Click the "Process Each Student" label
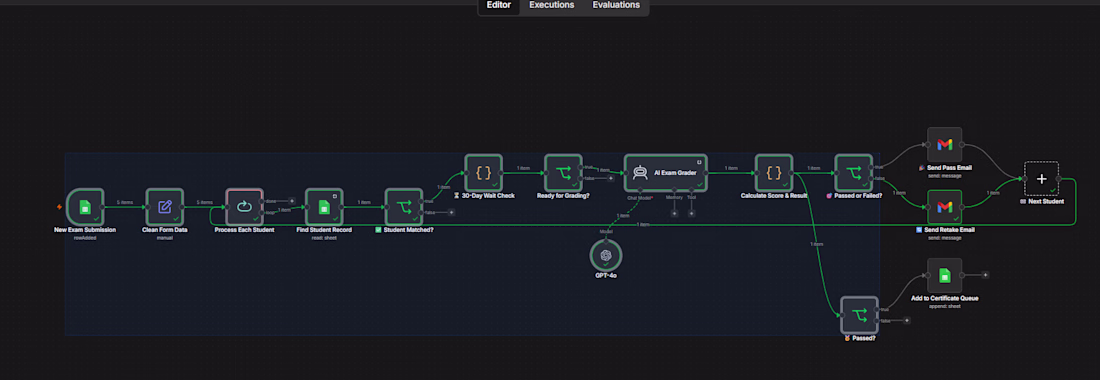1100x380 pixels. [x=244, y=230]
